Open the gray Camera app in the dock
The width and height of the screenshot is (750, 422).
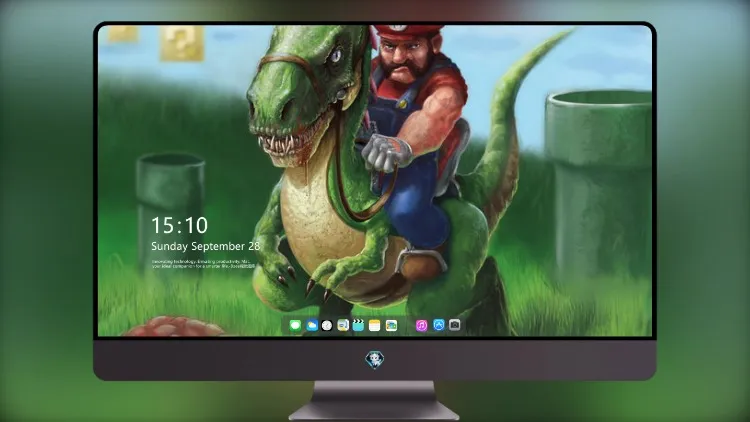pos(454,325)
